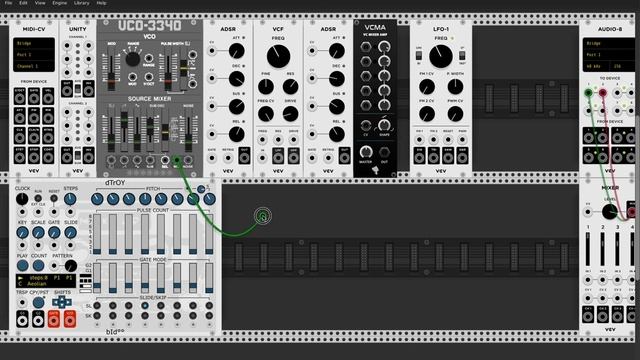
Task: Open the Edit menu
Action: pyautogui.click(x=23, y=3)
